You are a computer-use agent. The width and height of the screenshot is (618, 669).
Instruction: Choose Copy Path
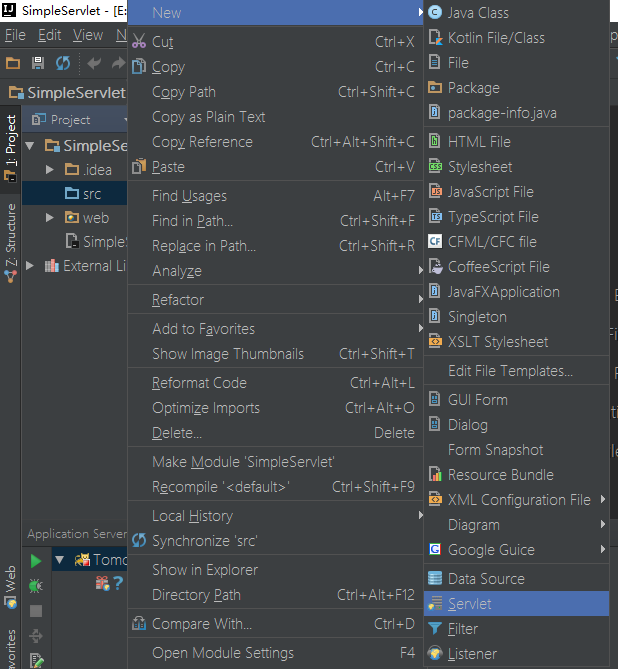276,92
